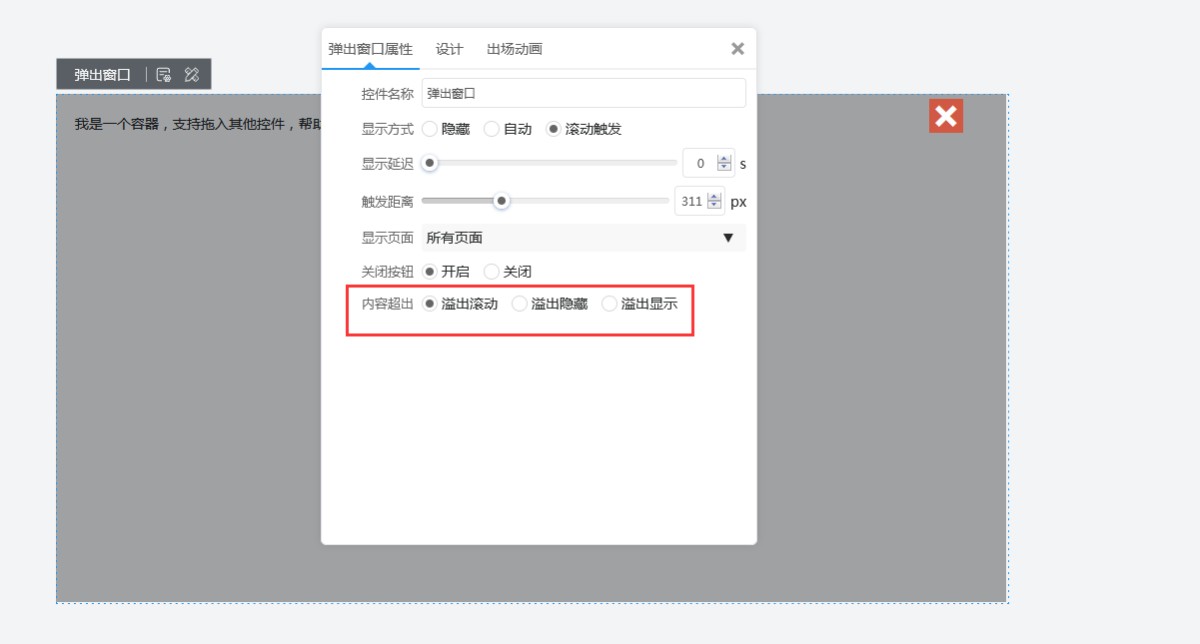Screen dimensions: 1200x644
Task: Click the 弹出窗口 label in the widget toolbar
Action: [x=102, y=75]
